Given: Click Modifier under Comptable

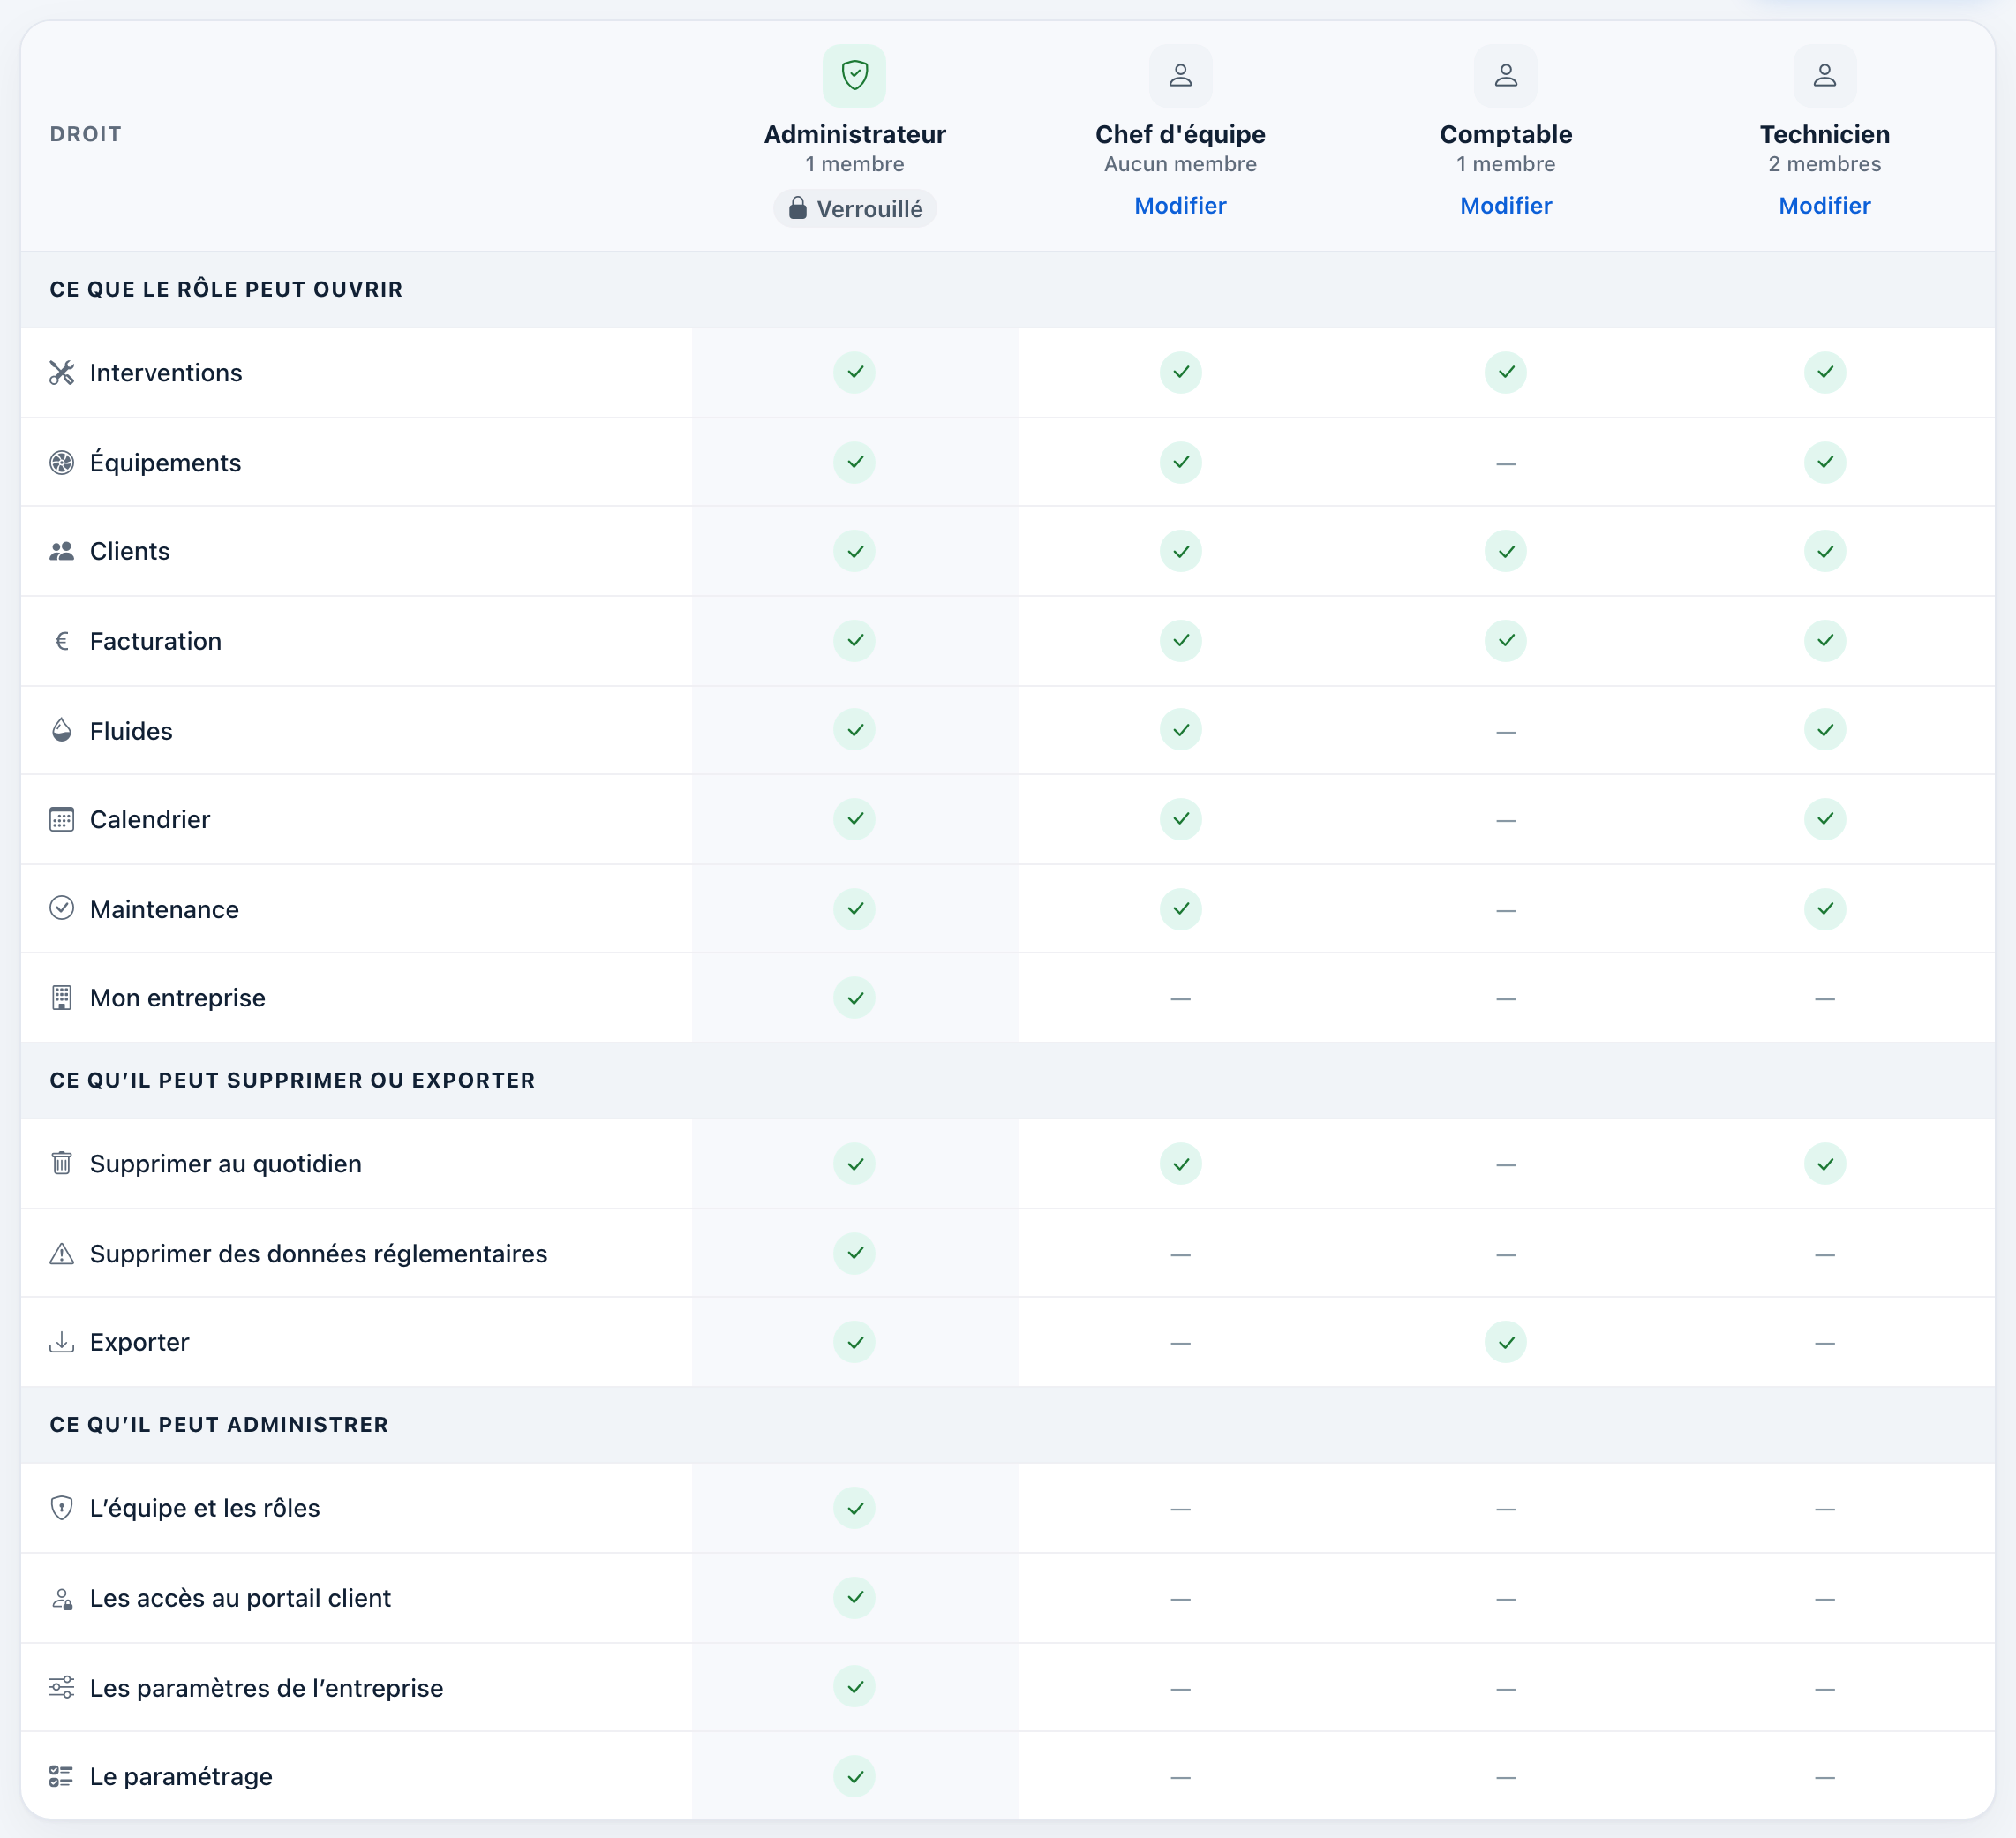Looking at the screenshot, I should 1505,206.
